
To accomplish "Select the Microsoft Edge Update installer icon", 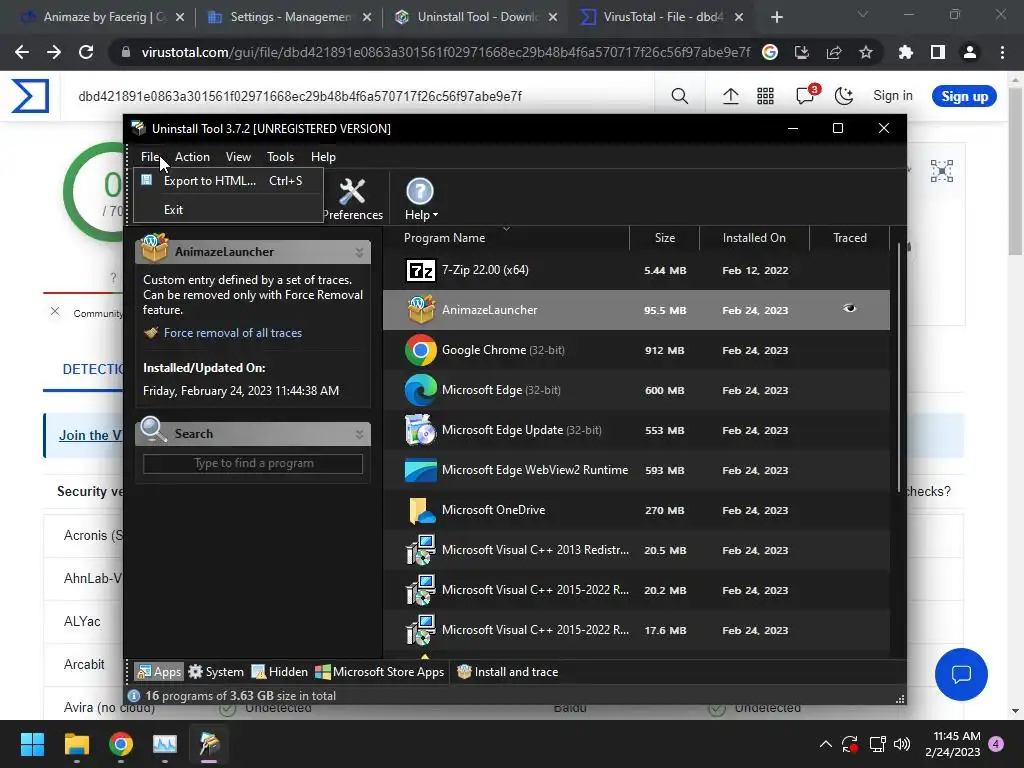I will [x=421, y=430].
